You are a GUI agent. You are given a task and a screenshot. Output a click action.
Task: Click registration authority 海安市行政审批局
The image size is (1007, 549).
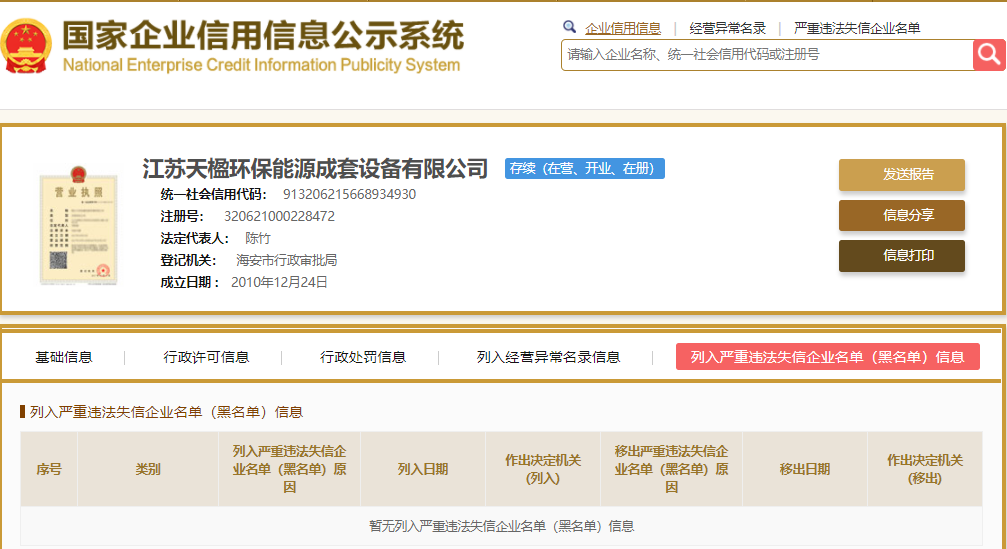[x=286, y=260]
